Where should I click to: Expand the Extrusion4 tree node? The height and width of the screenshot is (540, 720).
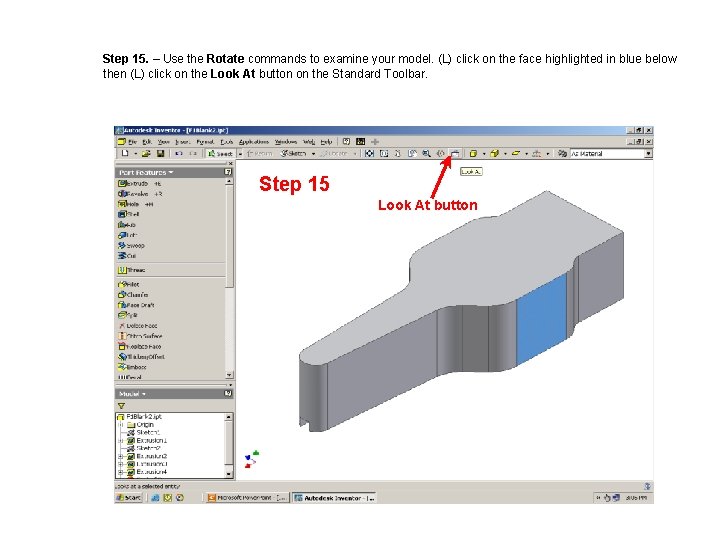[x=121, y=472]
